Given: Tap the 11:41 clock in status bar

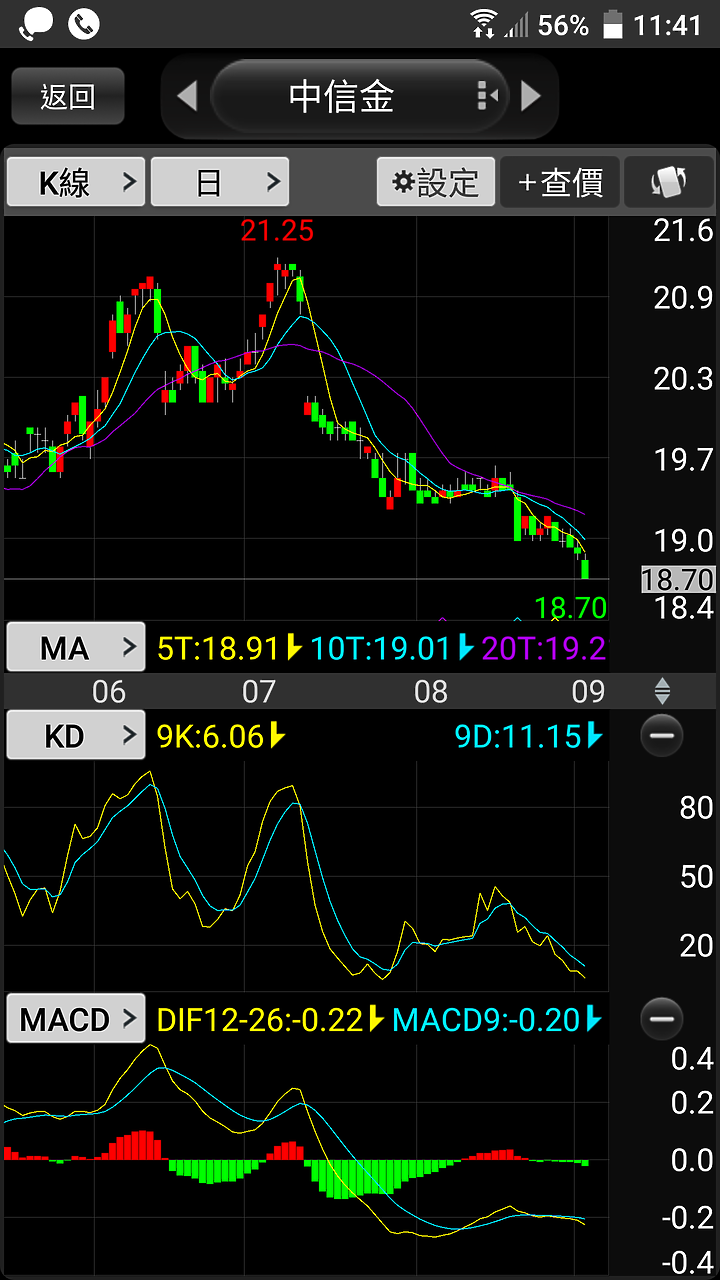Looking at the screenshot, I should pyautogui.click(x=668, y=24).
